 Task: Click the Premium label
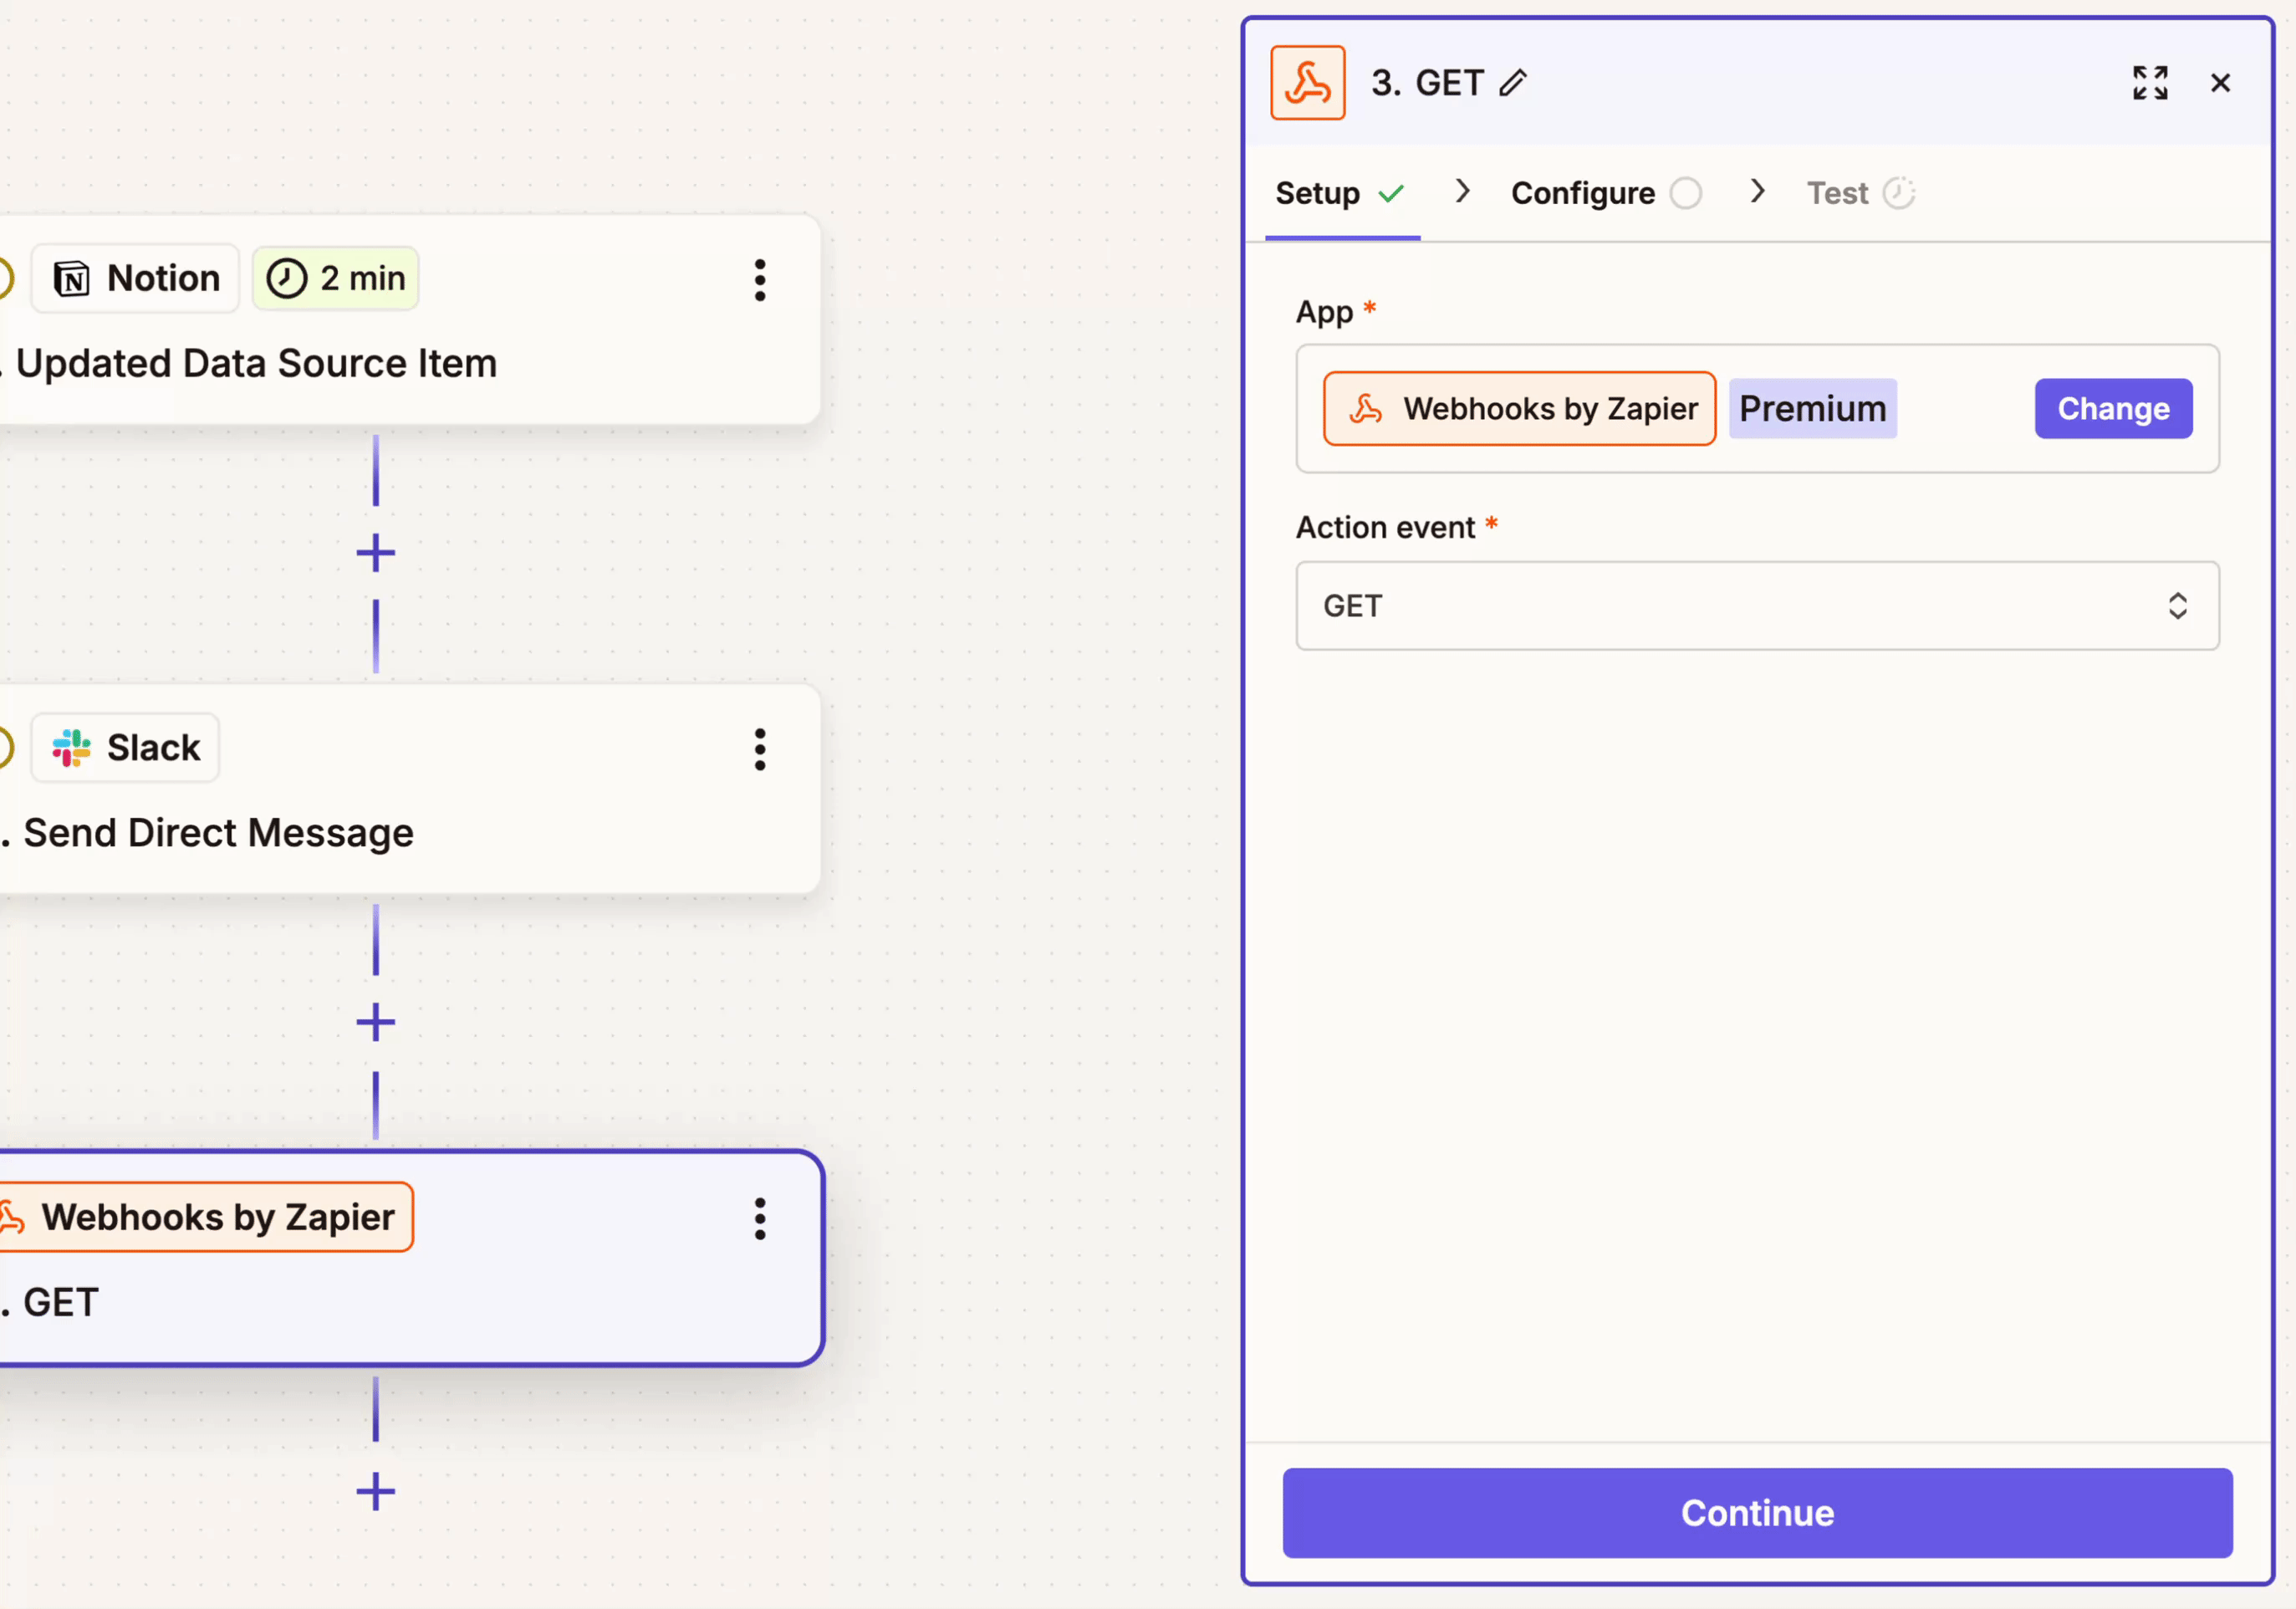[x=1812, y=408]
